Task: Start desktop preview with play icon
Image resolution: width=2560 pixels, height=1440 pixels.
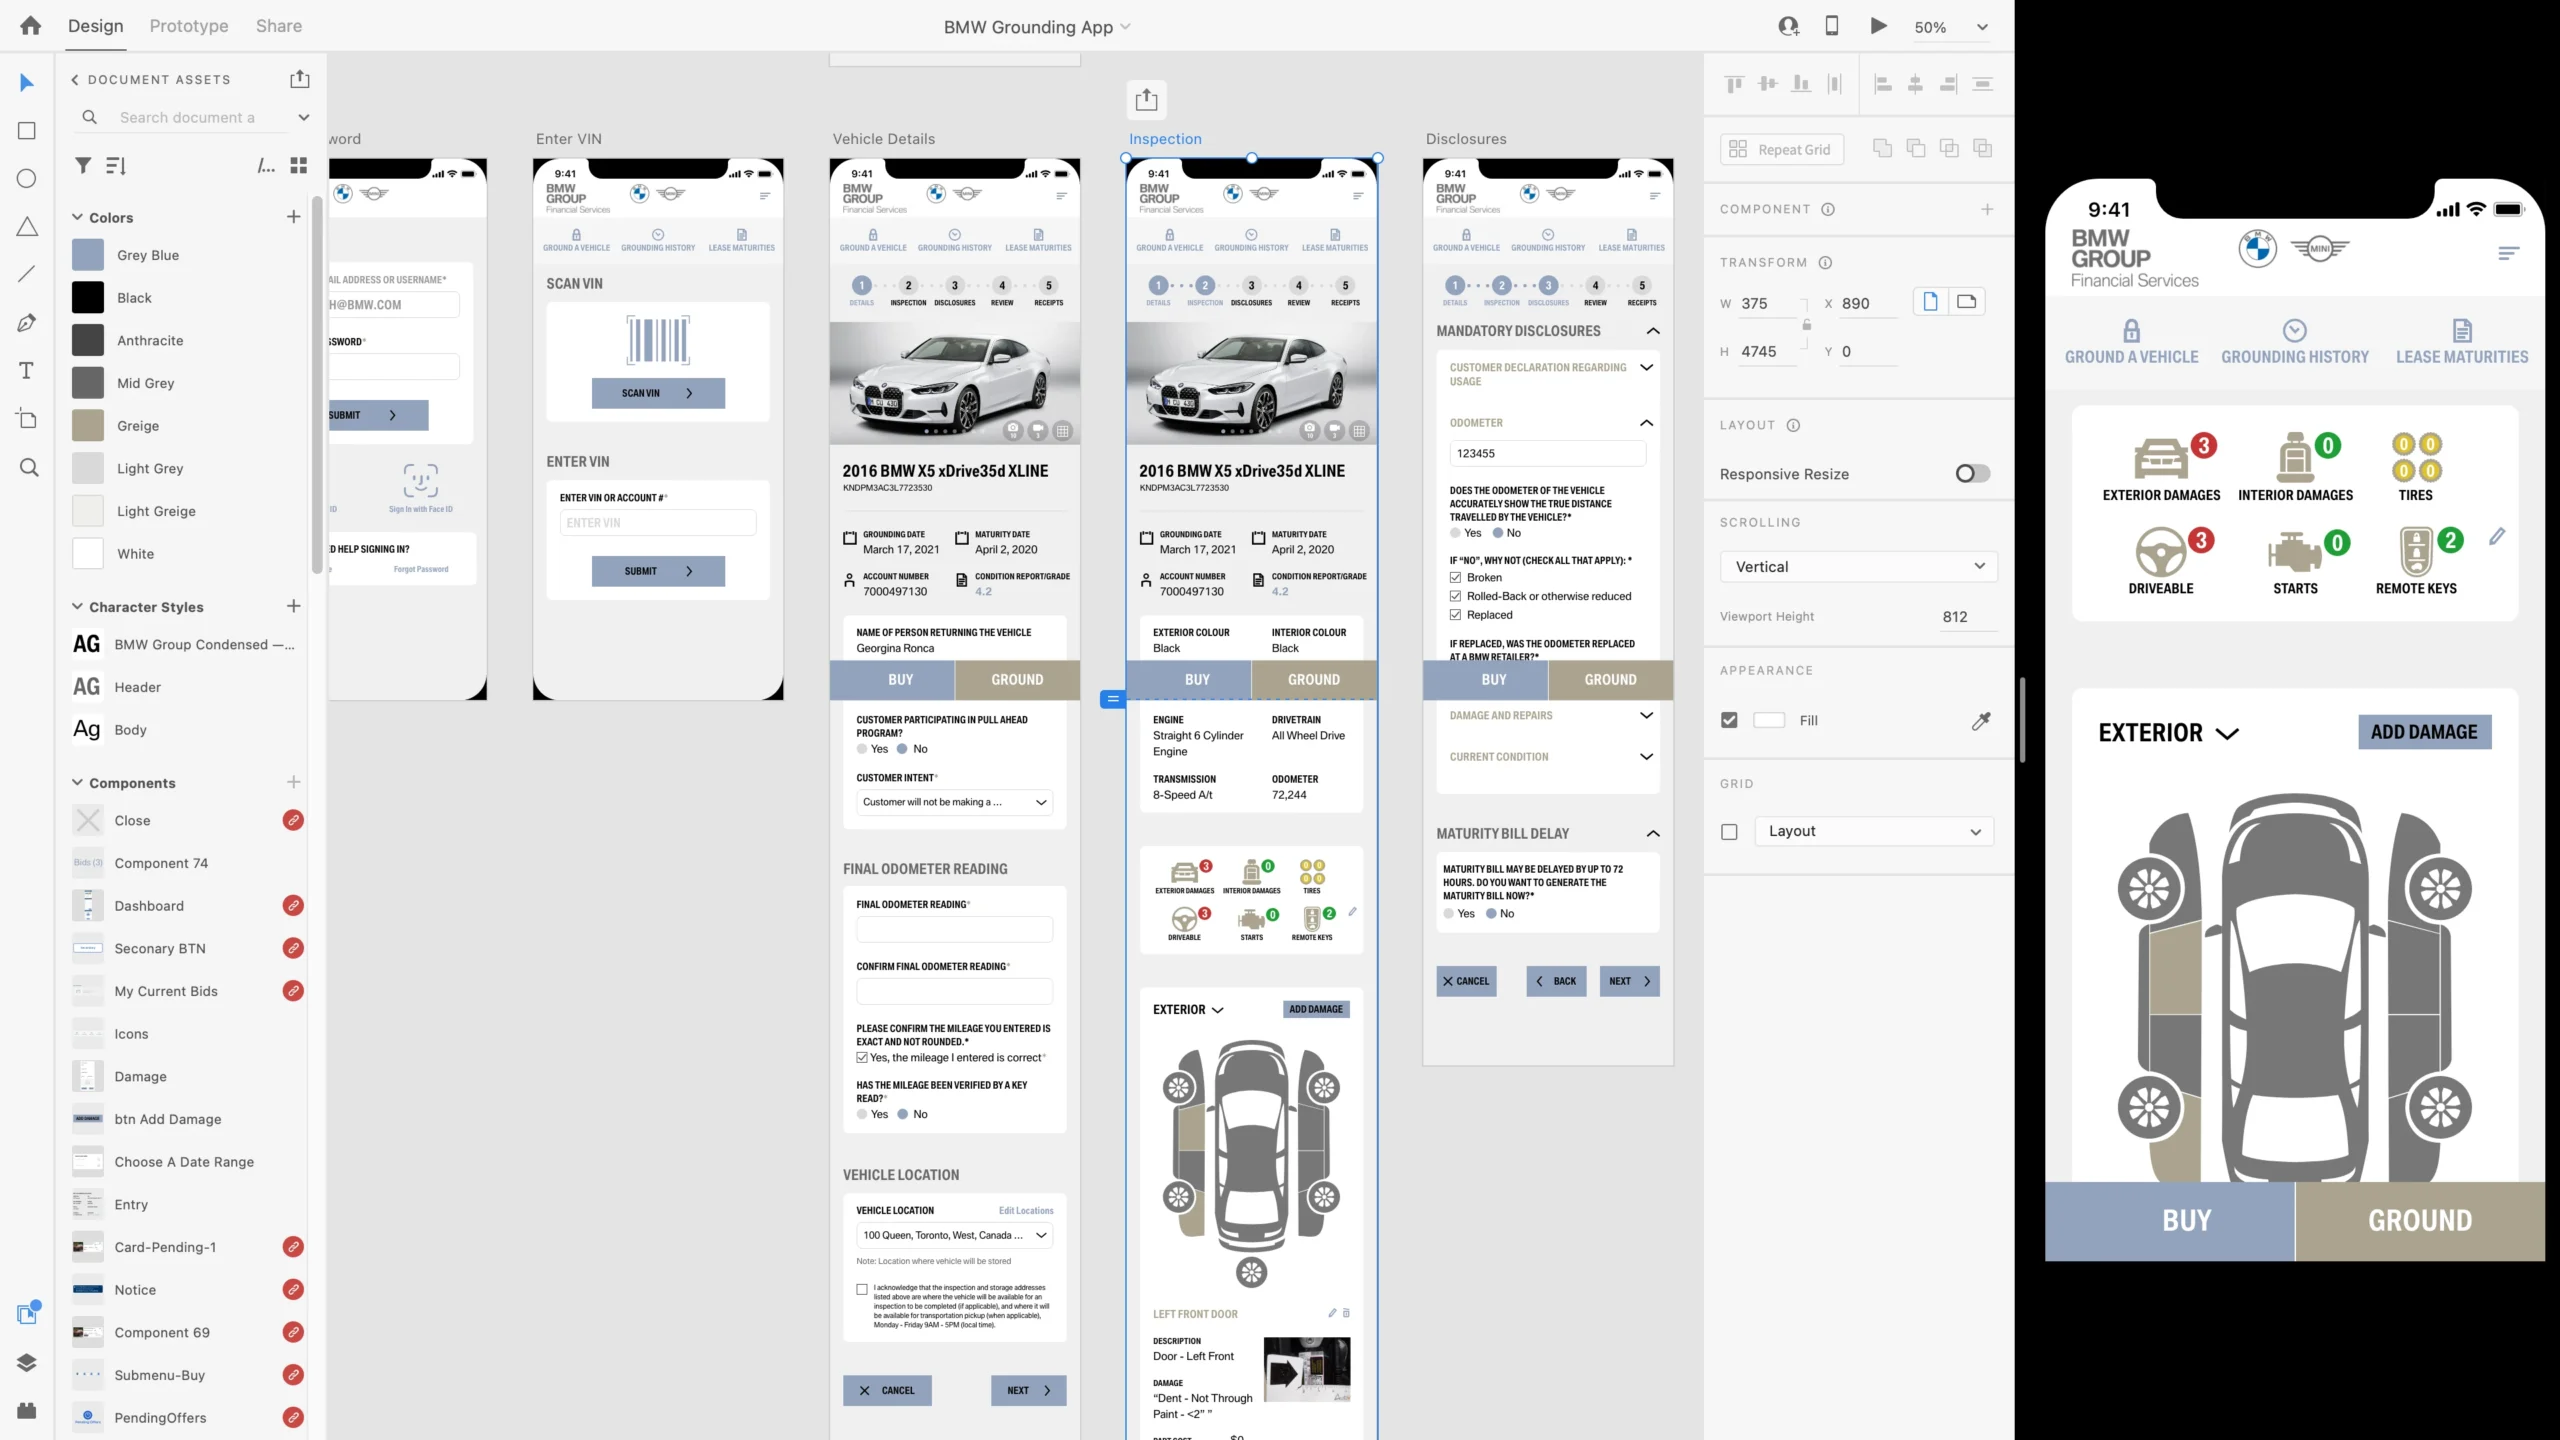Action: coord(1879,26)
